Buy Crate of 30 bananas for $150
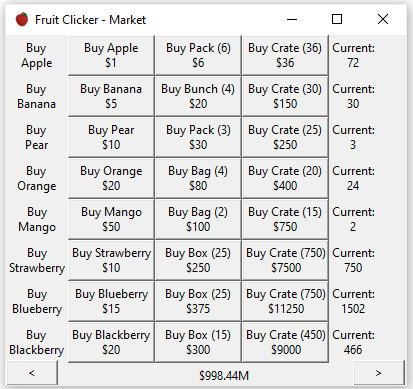The width and height of the screenshot is (413, 389). (x=285, y=96)
